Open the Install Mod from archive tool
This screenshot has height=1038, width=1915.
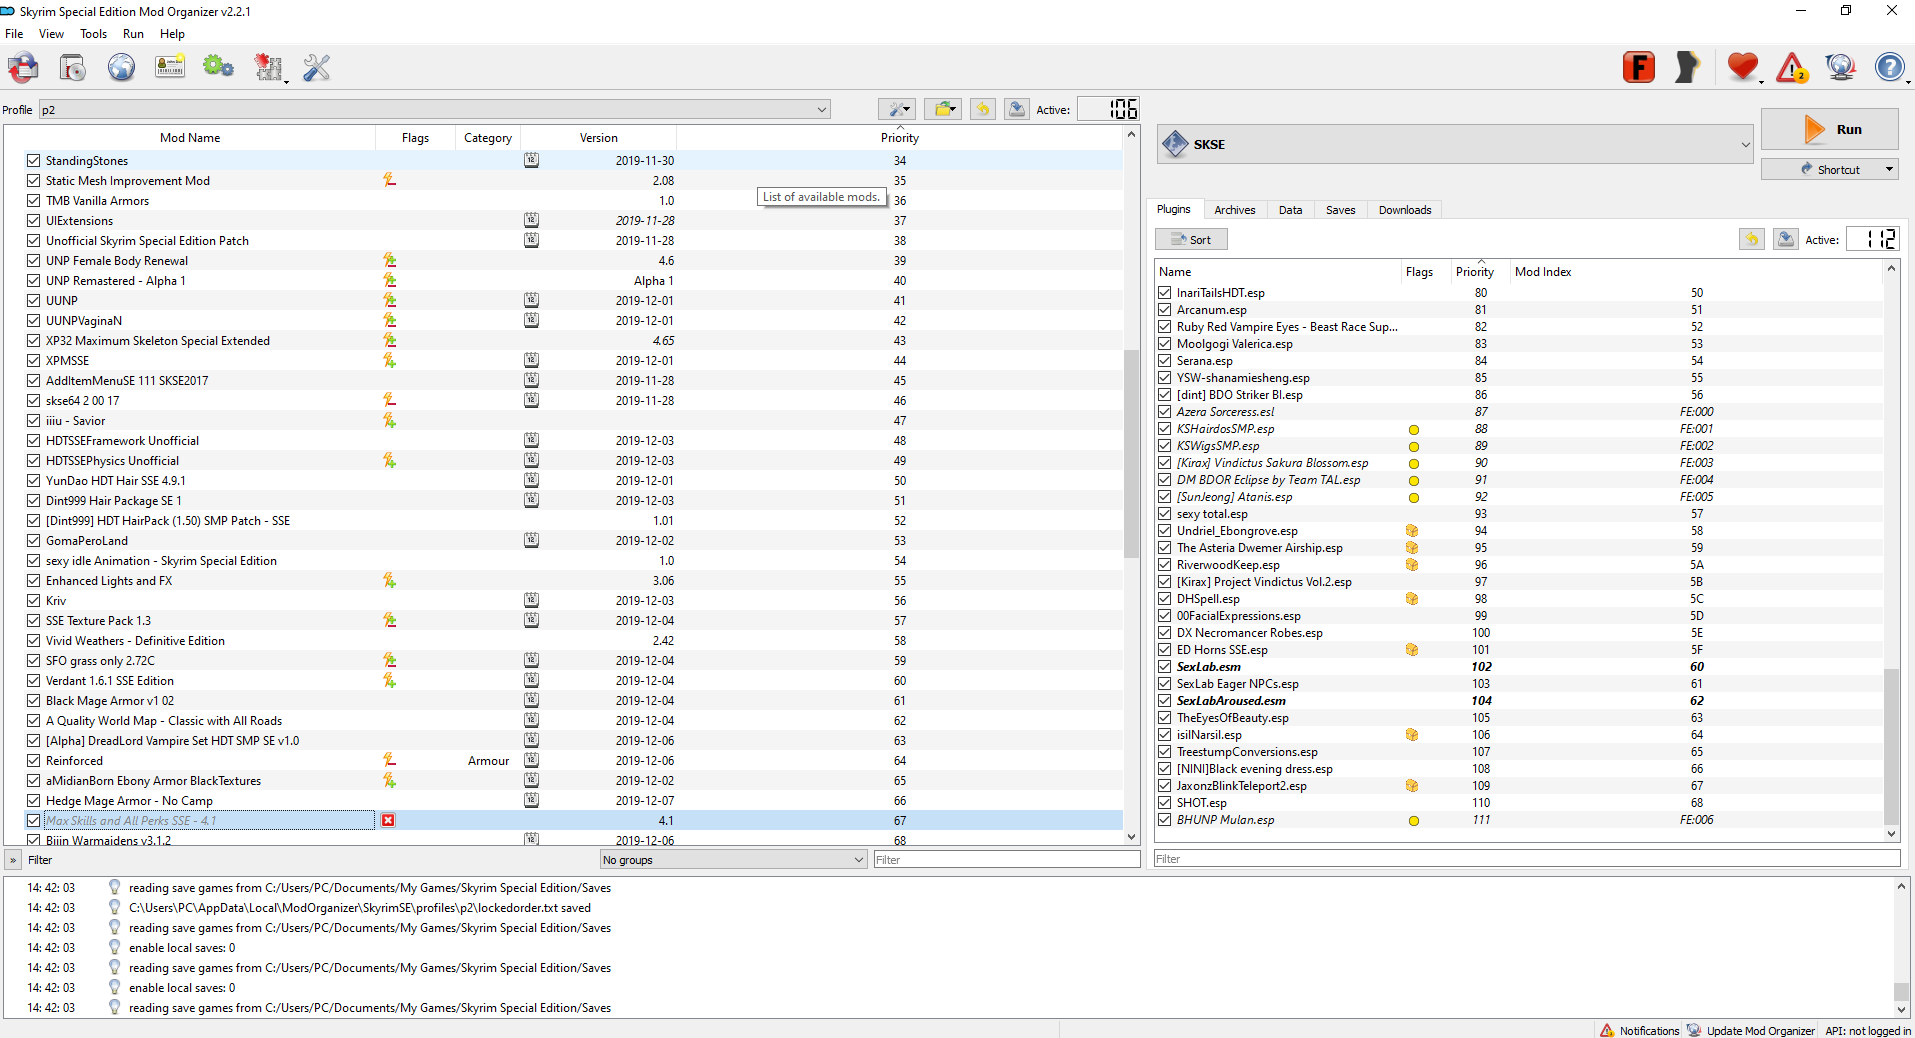(x=72, y=68)
